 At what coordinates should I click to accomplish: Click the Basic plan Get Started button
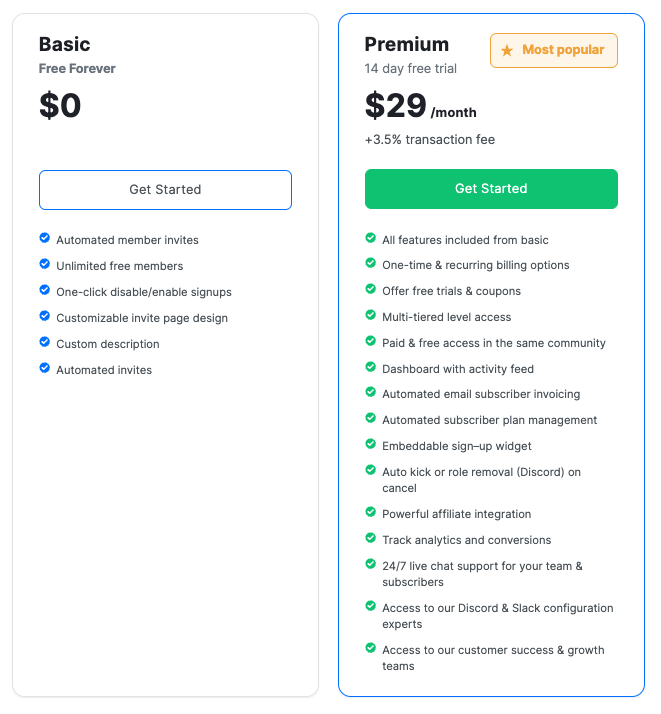point(165,190)
